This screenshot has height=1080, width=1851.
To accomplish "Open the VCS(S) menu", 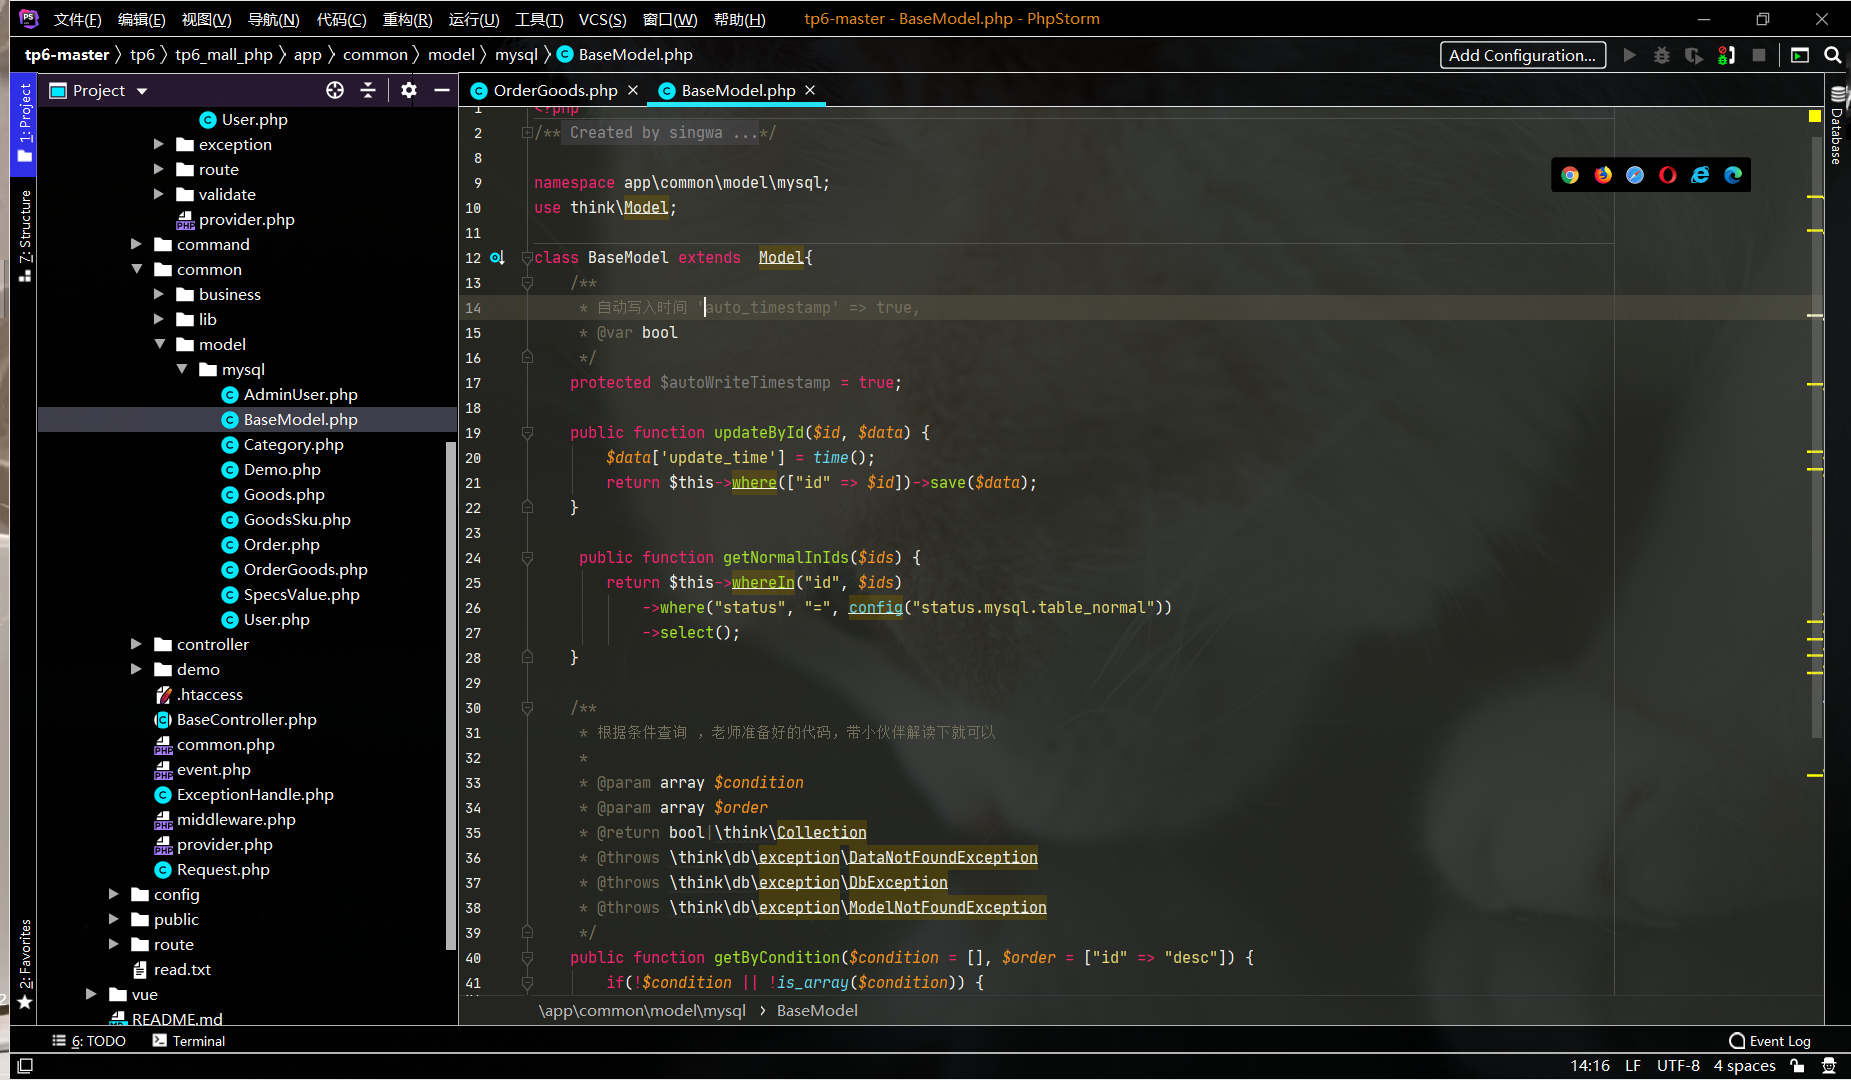I will [x=602, y=19].
